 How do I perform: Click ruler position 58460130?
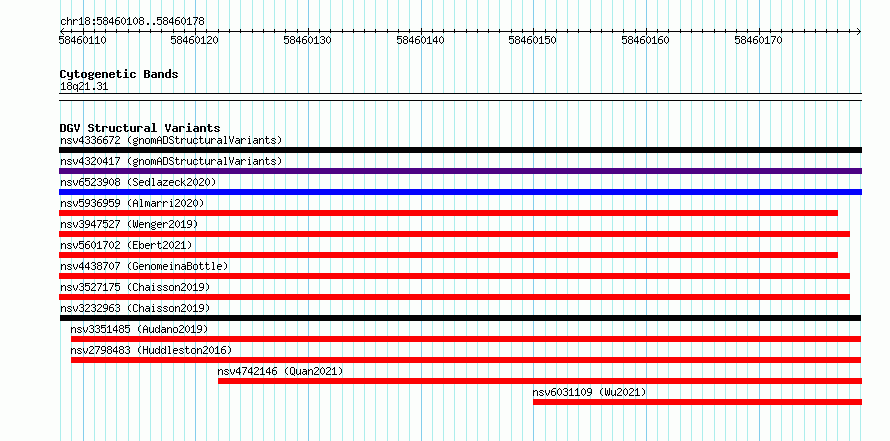coord(307,40)
